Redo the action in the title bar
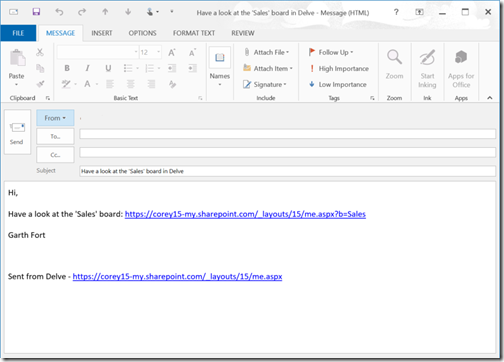 pos(82,12)
